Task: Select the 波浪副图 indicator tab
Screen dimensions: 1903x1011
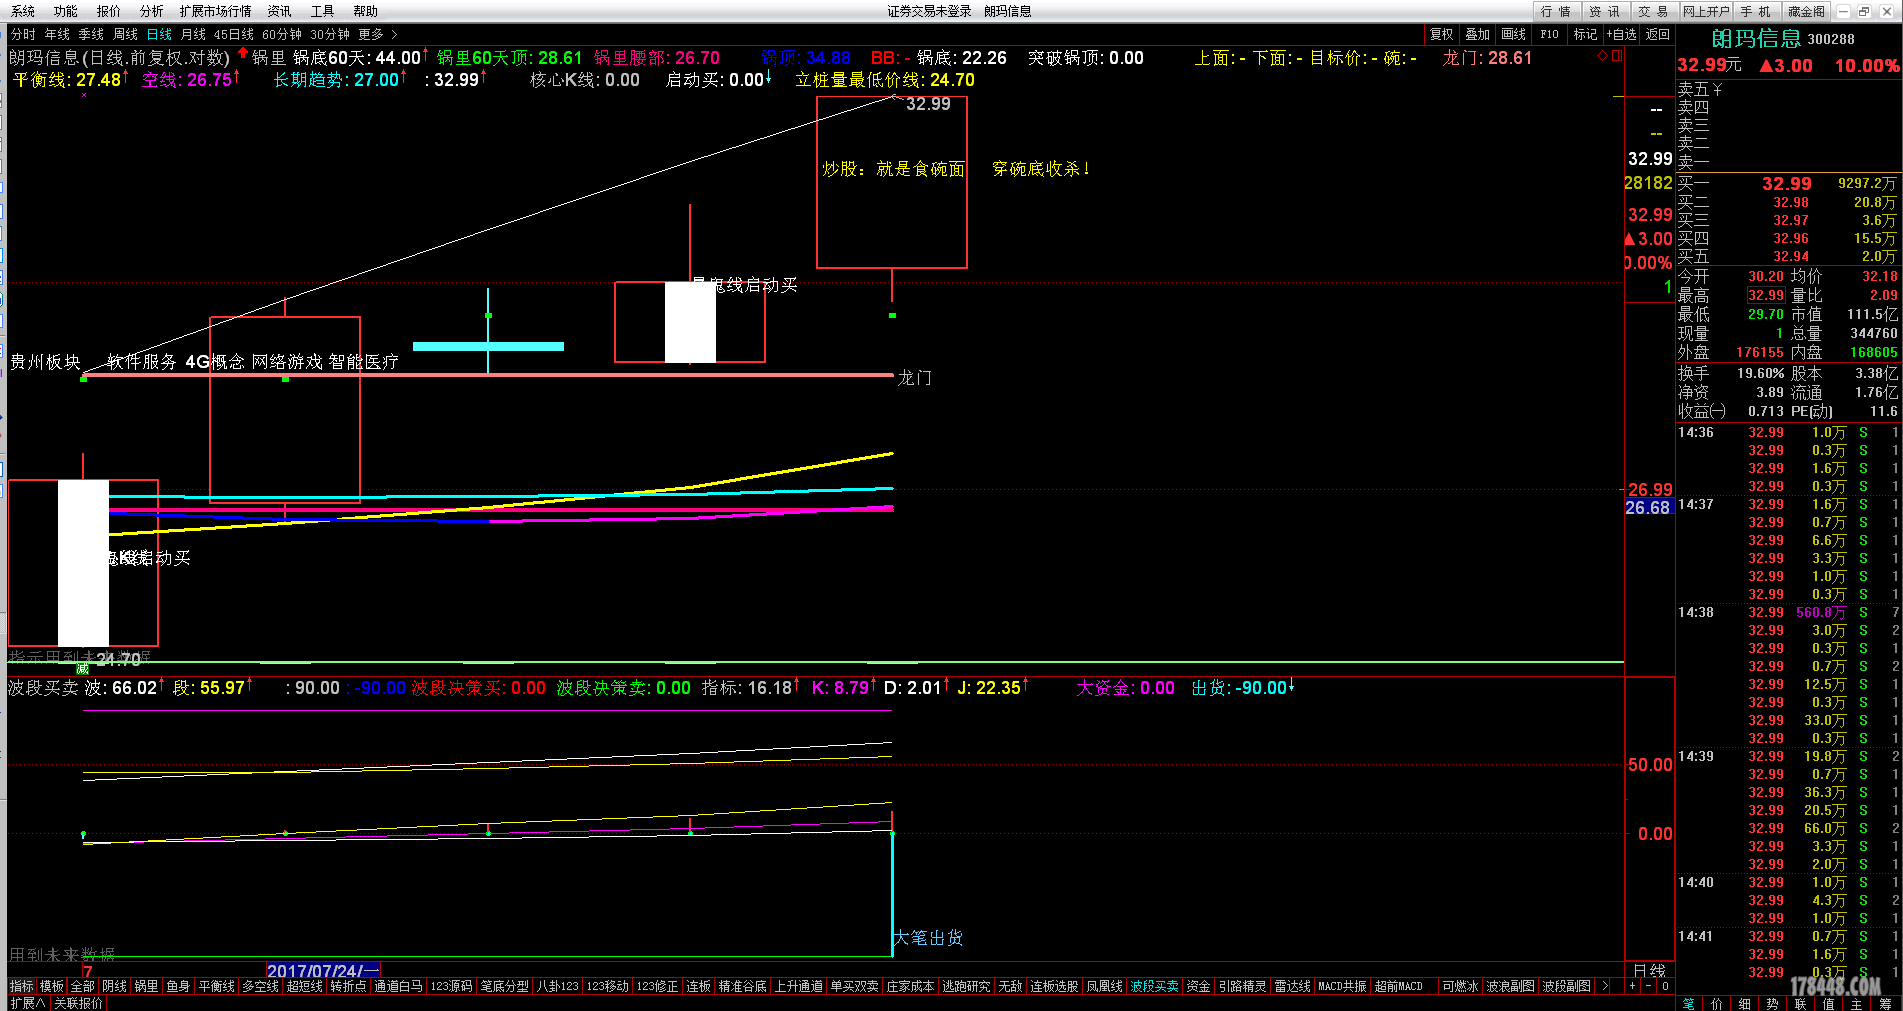Action: click(x=1510, y=986)
